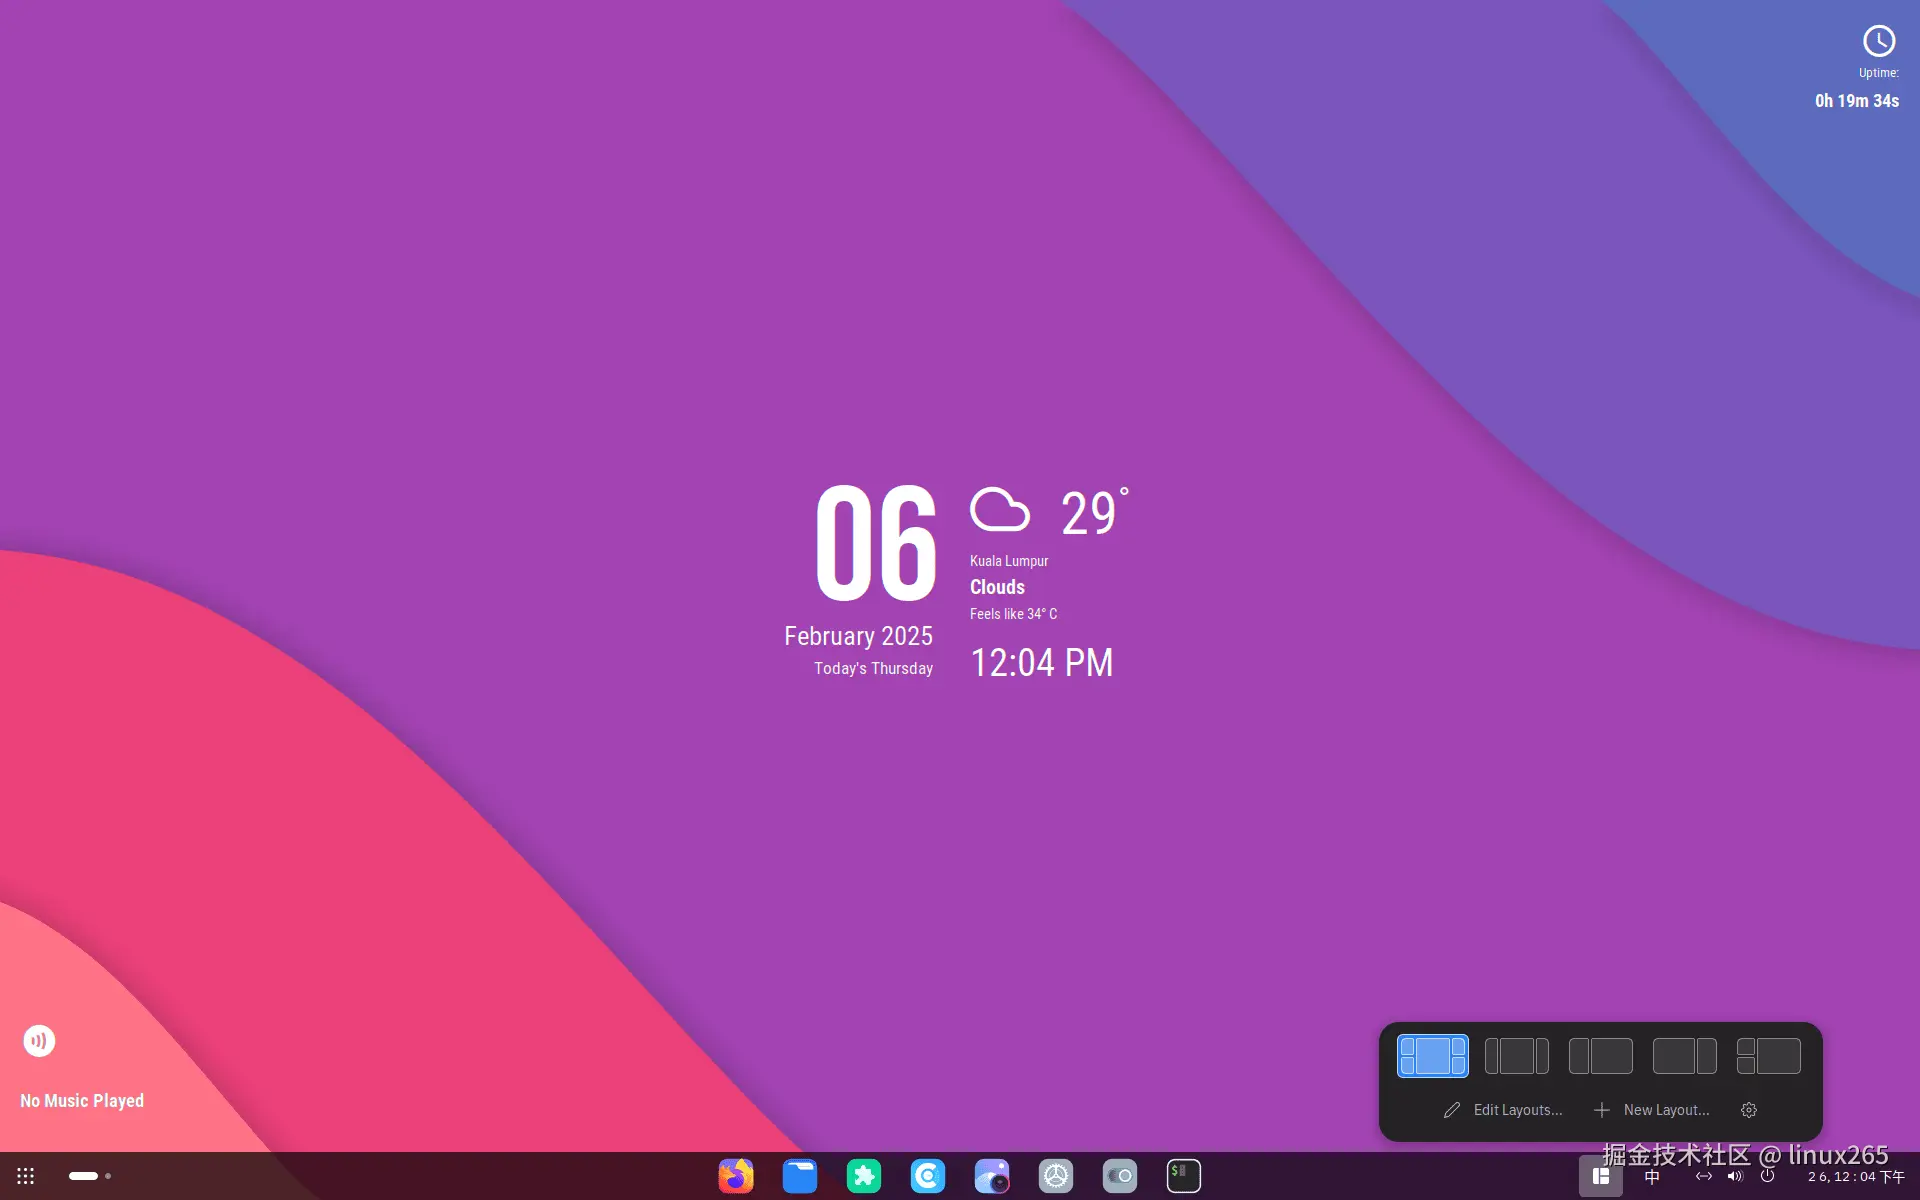Select the narrow-left wide-right two-column layout
Image resolution: width=1920 pixels, height=1200 pixels.
[x=1600, y=1056]
